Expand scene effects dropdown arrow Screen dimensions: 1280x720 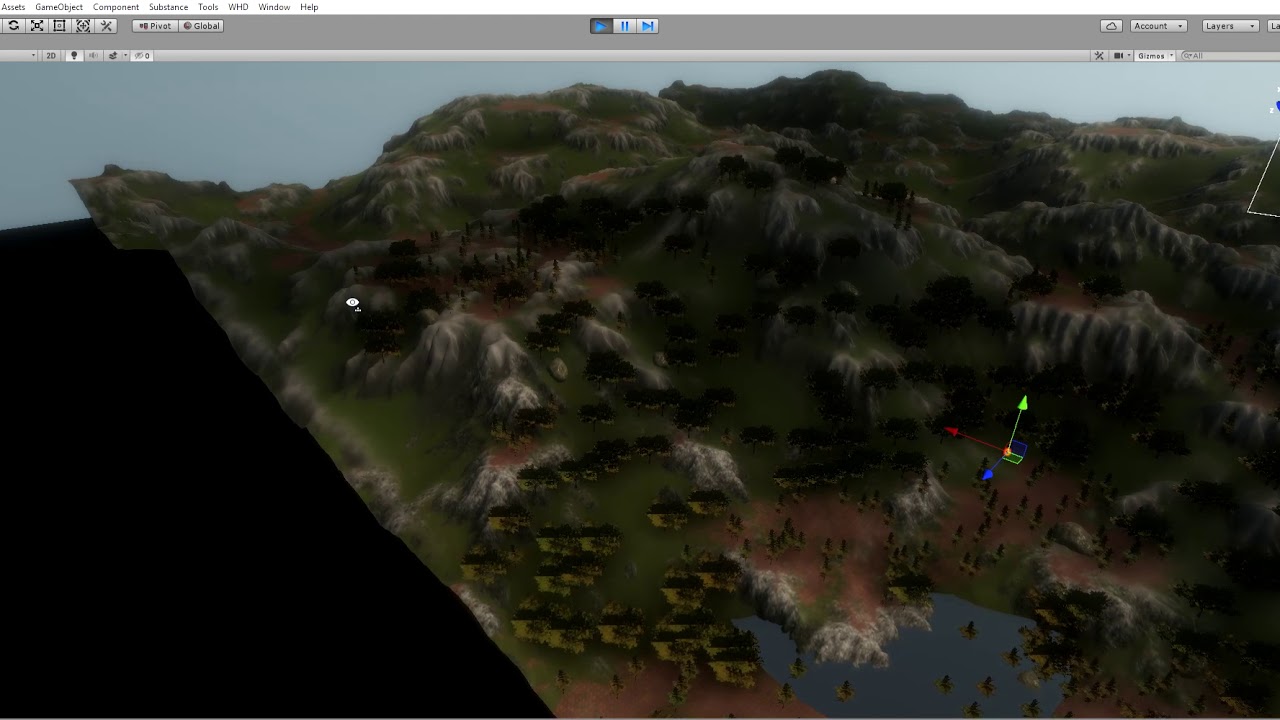[125, 56]
